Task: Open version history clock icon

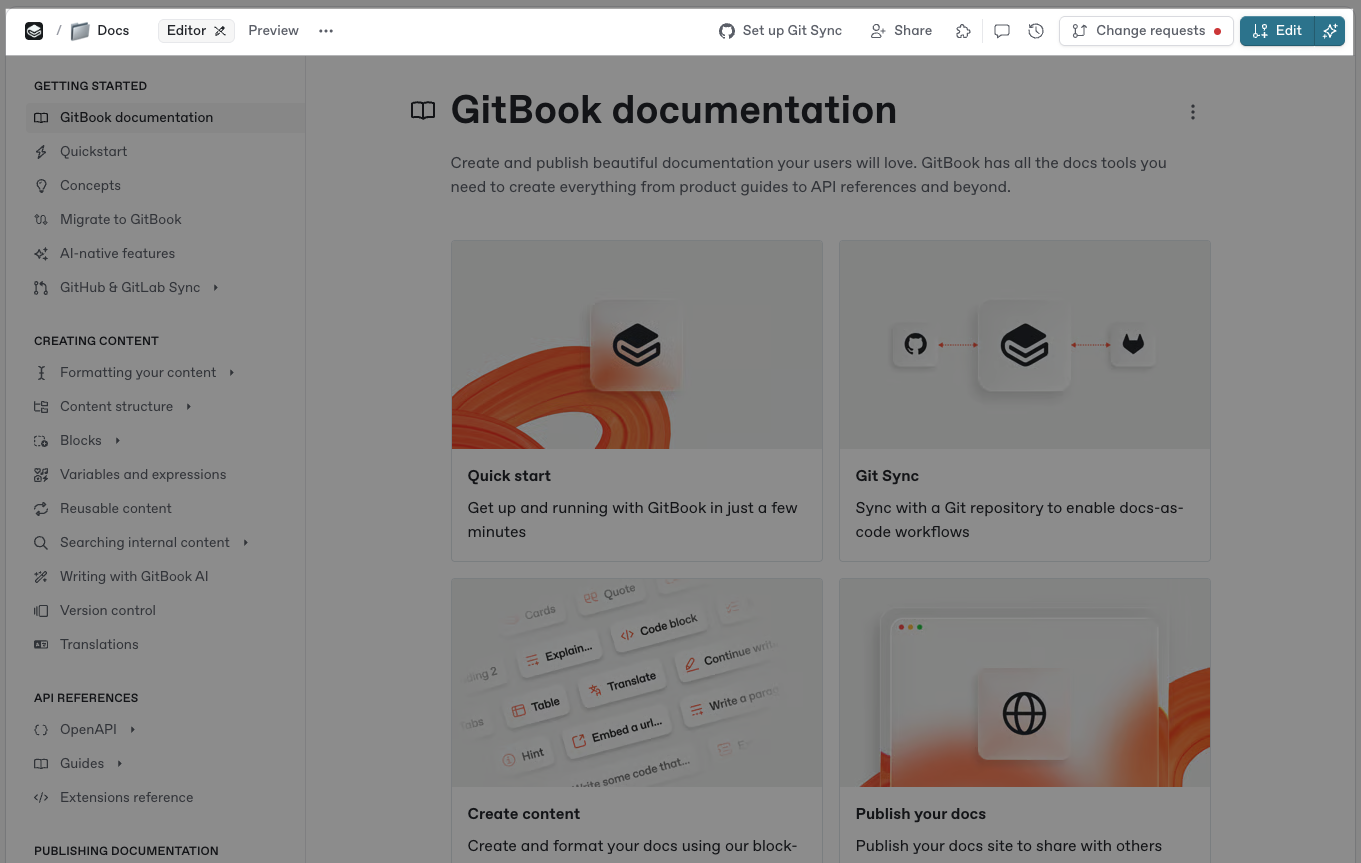Action: tap(1036, 31)
